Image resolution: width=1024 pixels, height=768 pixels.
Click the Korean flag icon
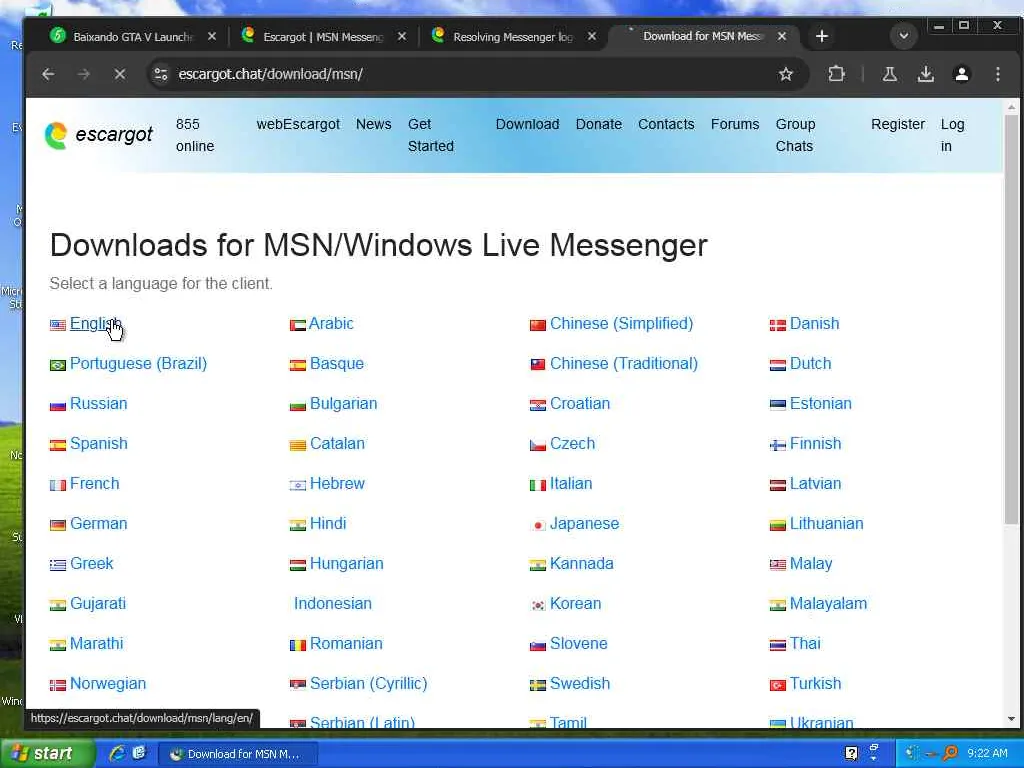[x=537, y=605]
